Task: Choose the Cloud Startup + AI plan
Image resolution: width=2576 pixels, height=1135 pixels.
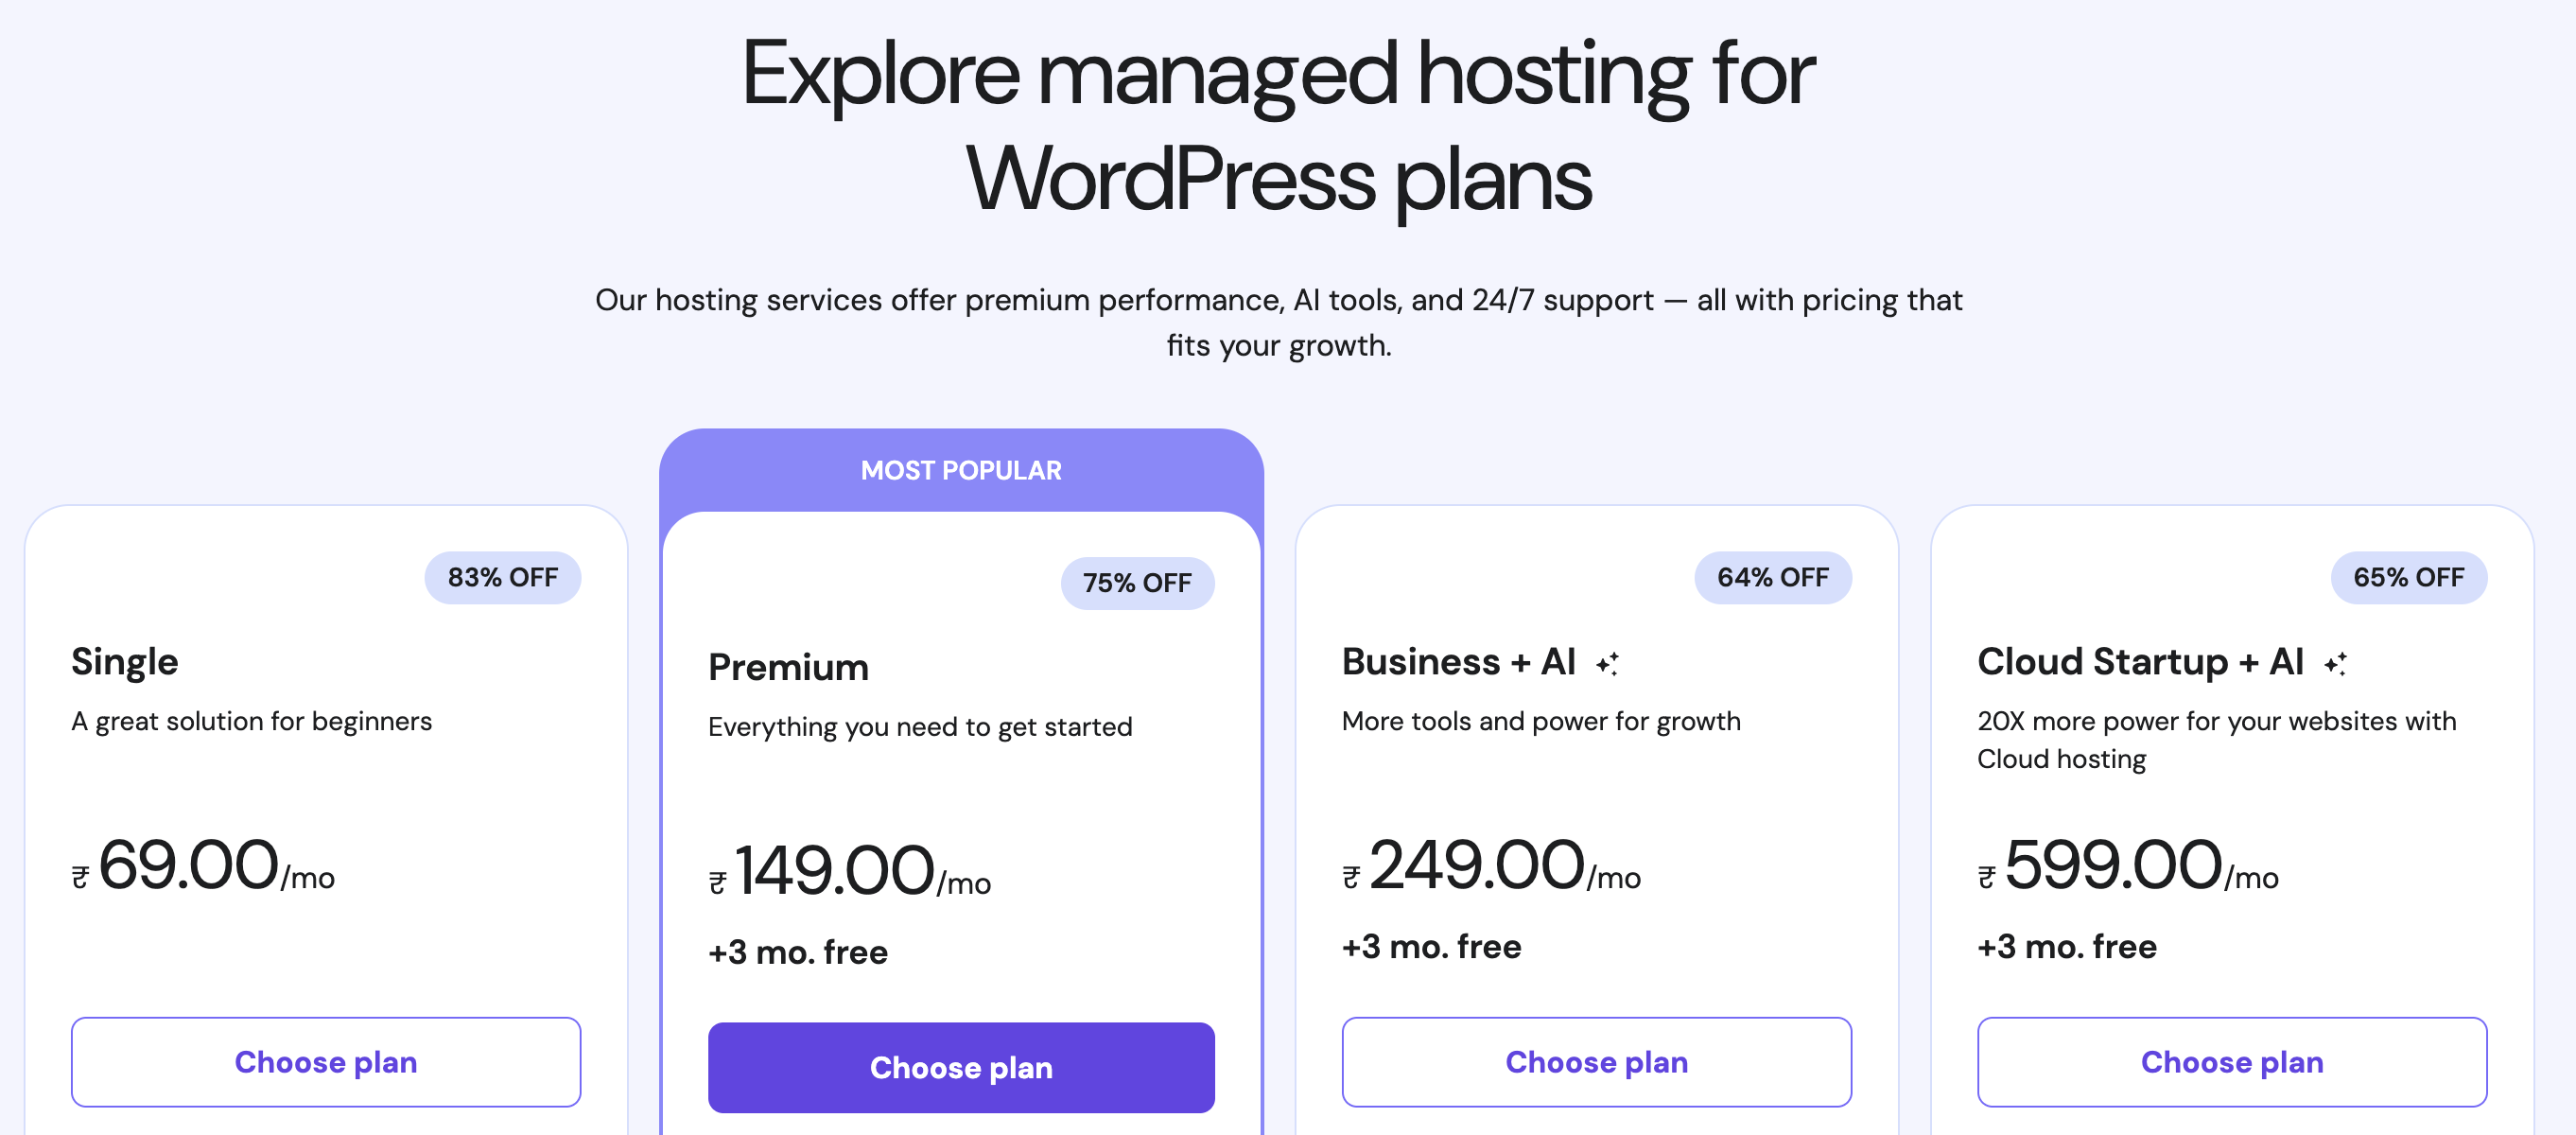Action: (2232, 1062)
